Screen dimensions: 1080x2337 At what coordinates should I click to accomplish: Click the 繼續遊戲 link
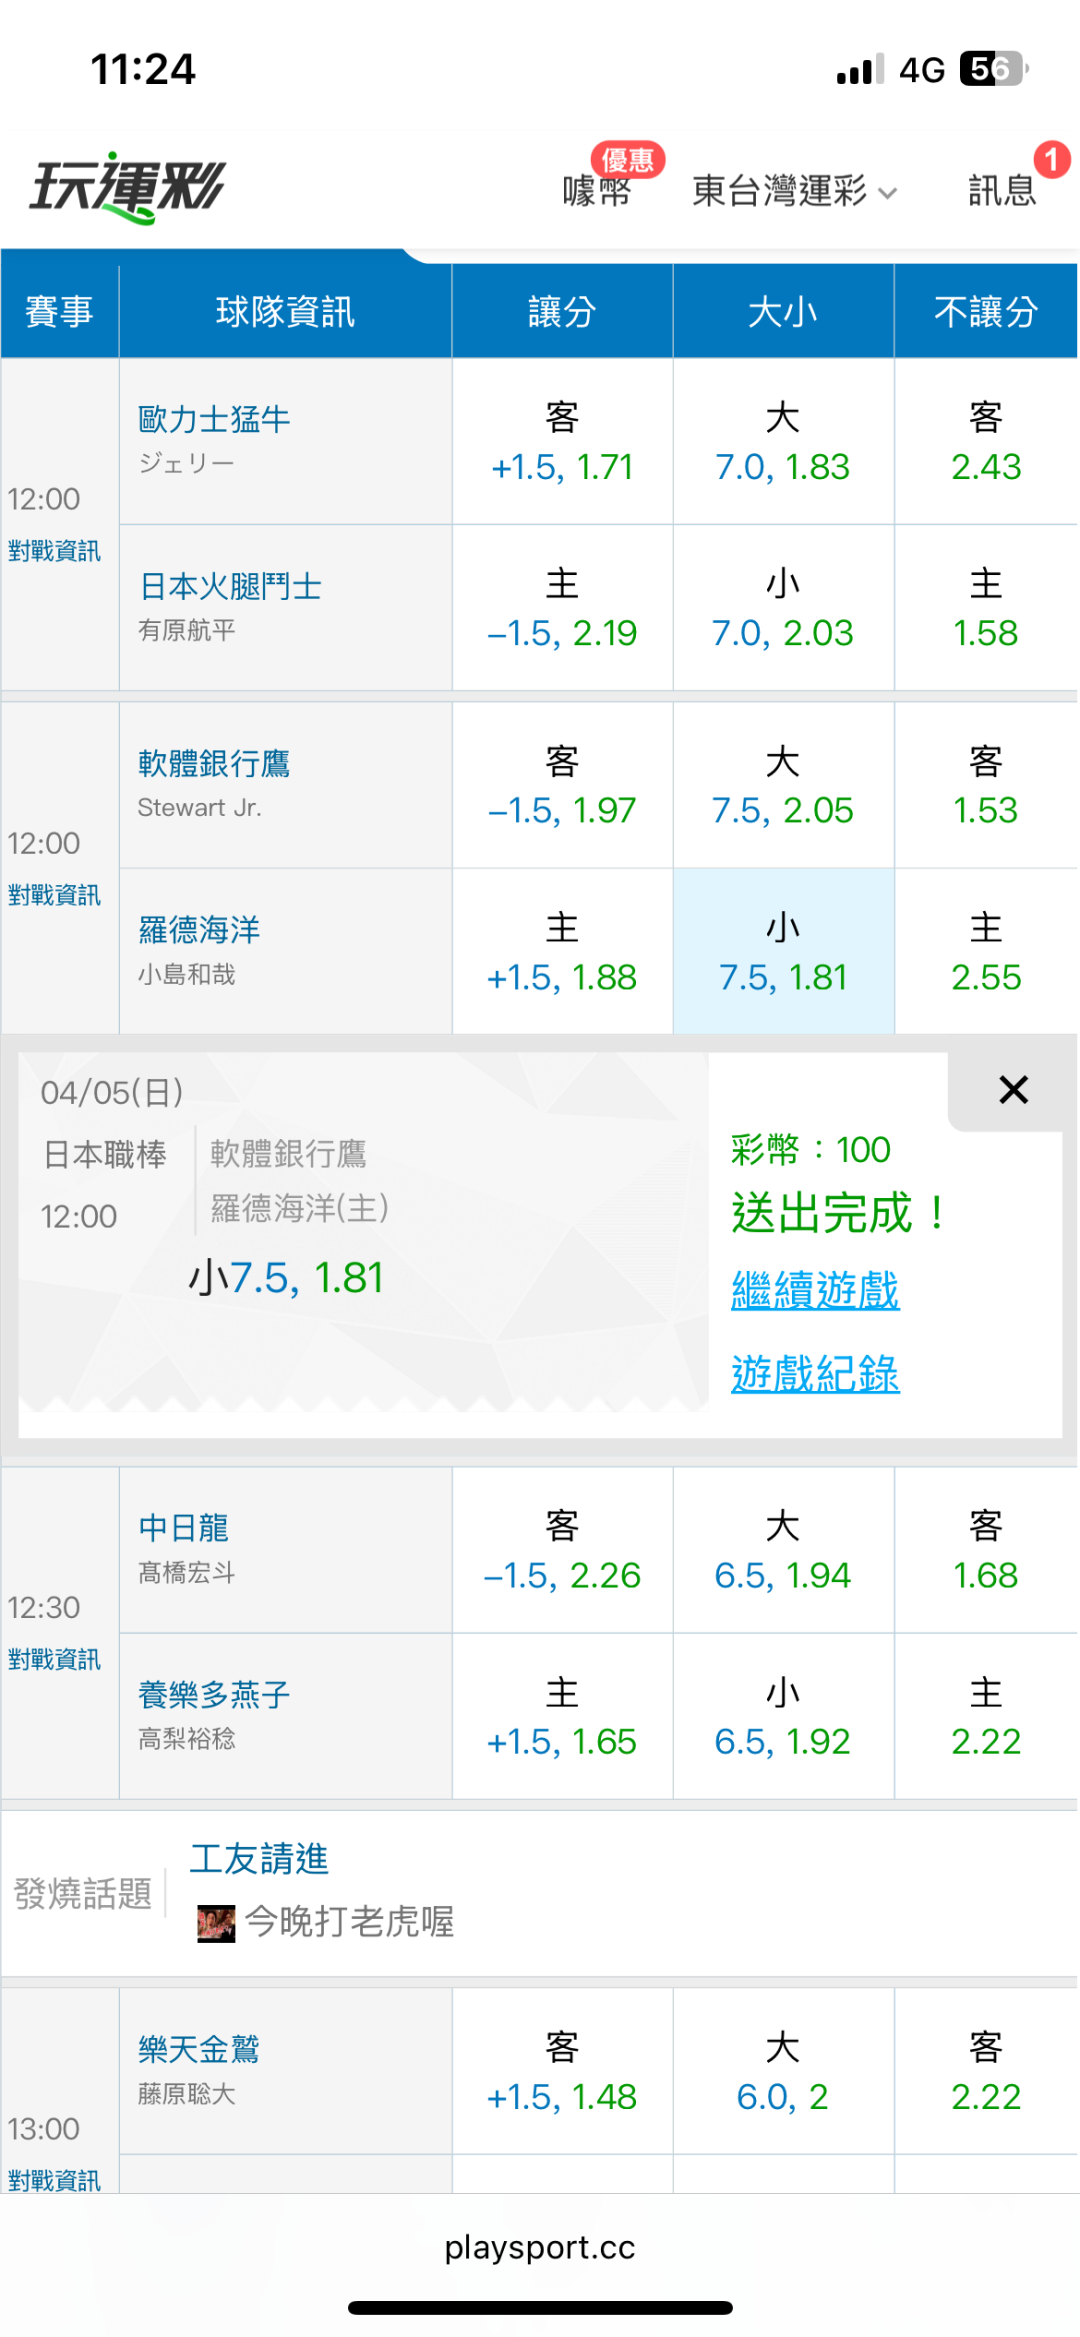(815, 1290)
